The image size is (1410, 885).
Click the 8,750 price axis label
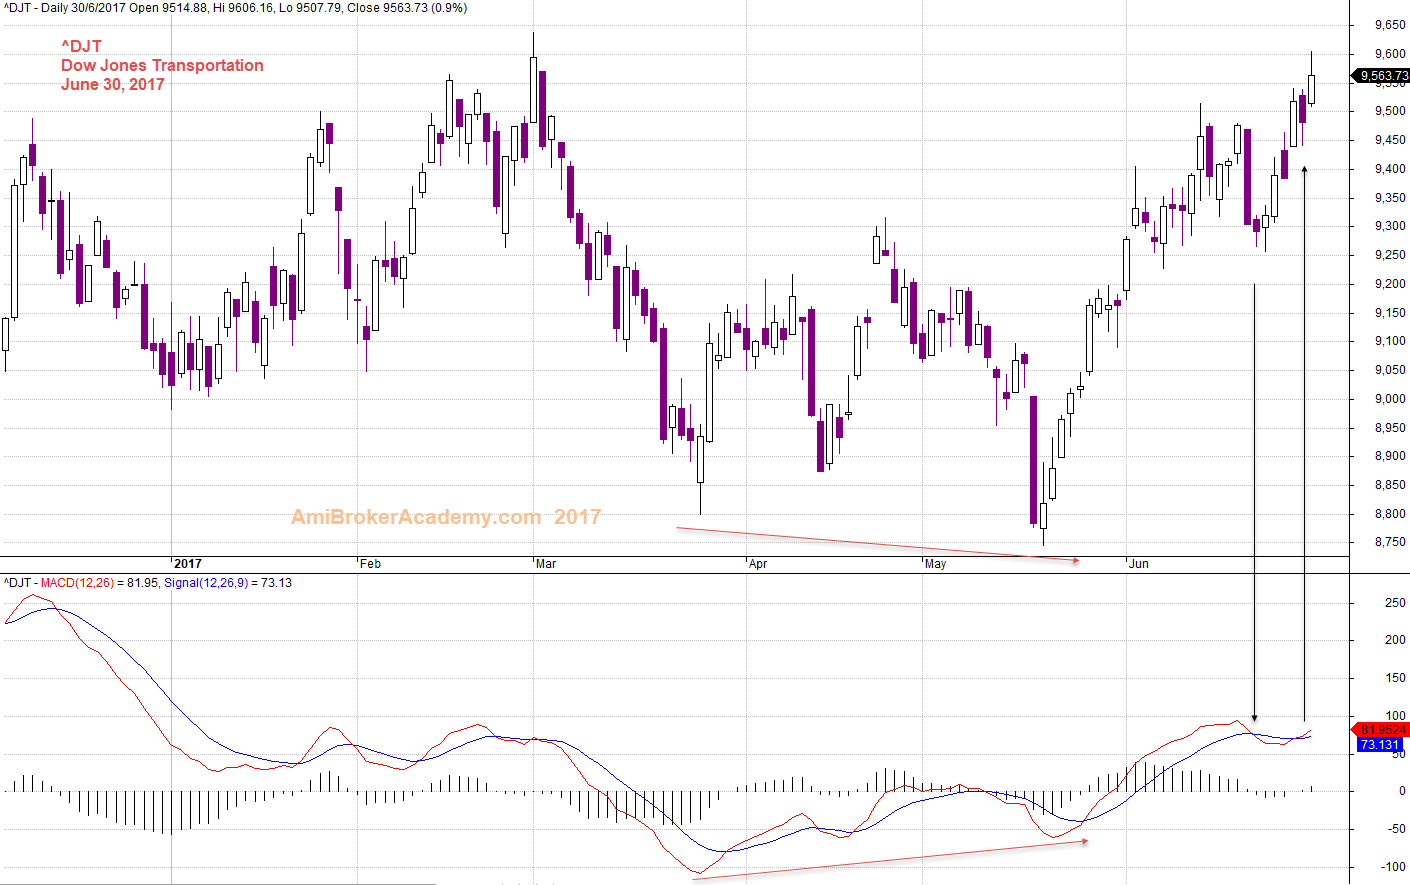tap(1389, 542)
